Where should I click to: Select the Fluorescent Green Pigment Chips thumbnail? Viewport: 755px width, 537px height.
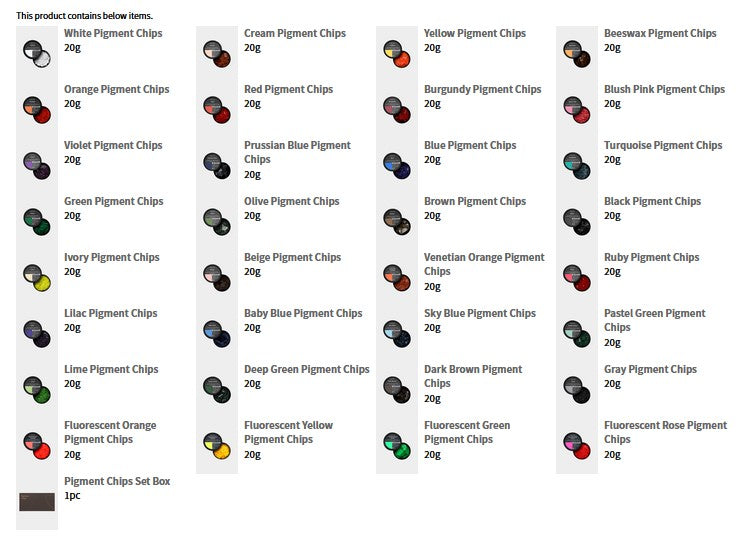click(397, 445)
